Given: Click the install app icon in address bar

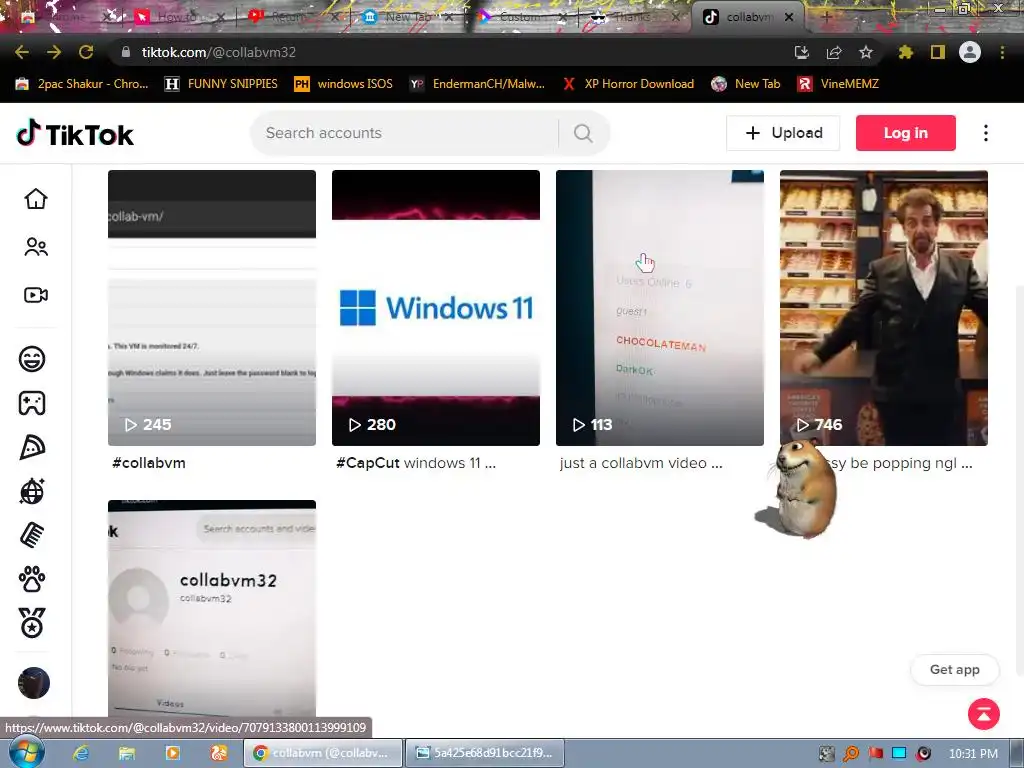Looking at the screenshot, I should (802, 52).
